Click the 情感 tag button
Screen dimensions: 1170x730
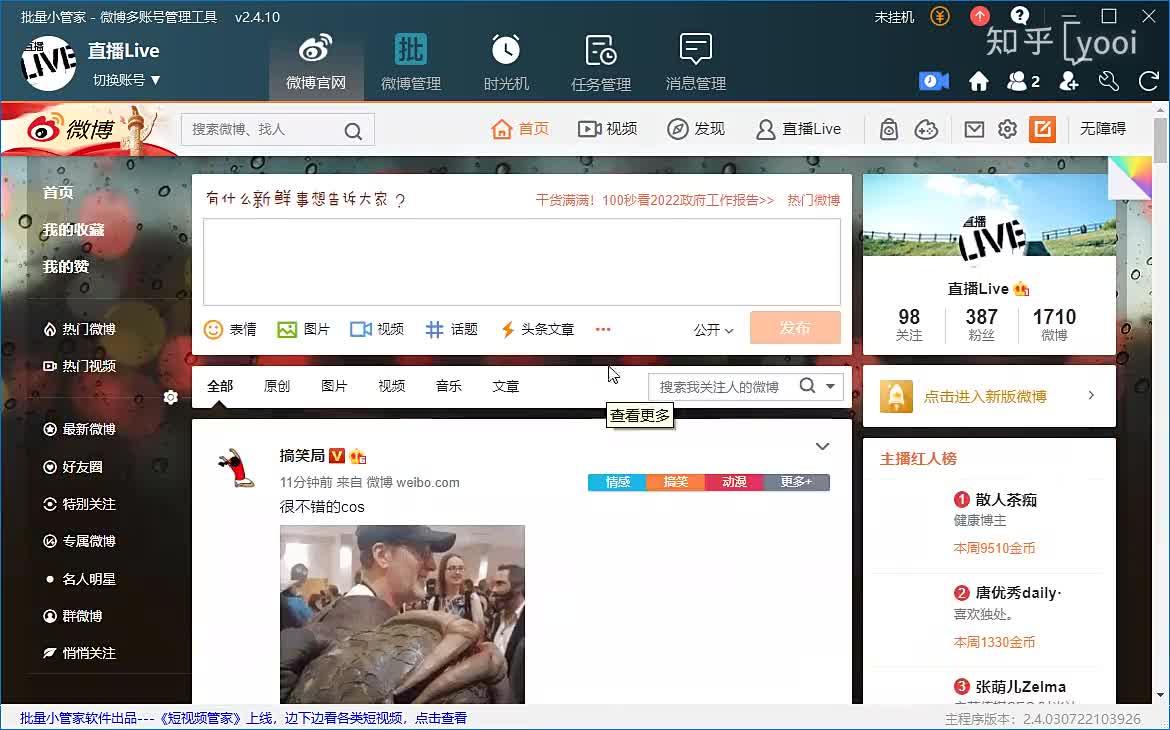617,482
